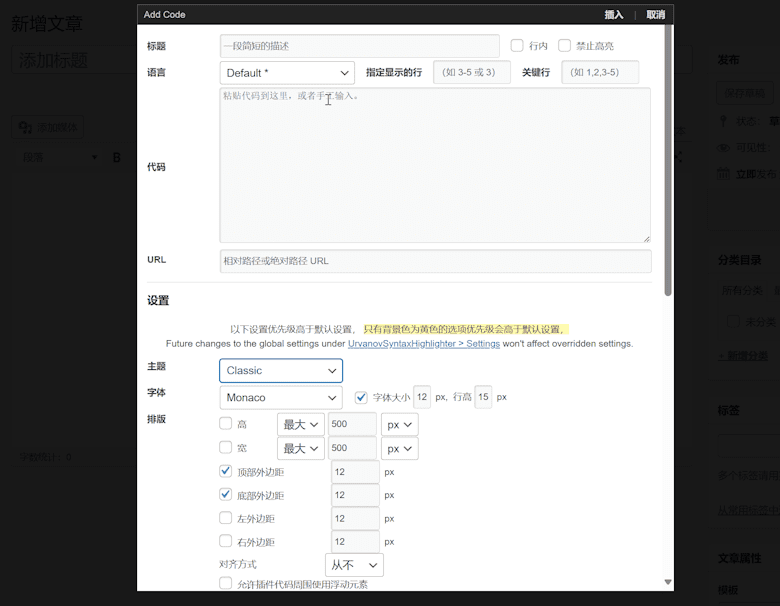Enable the 宽 width checkbox
The width and height of the screenshot is (780, 606).
pos(225,447)
